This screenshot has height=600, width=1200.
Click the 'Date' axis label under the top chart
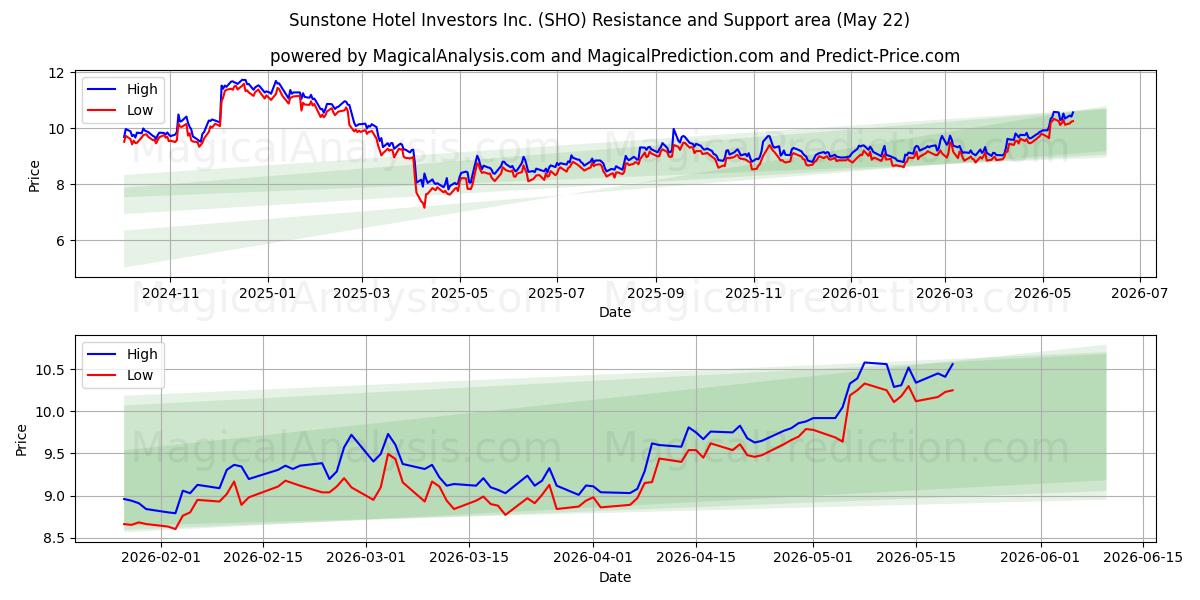click(x=614, y=312)
